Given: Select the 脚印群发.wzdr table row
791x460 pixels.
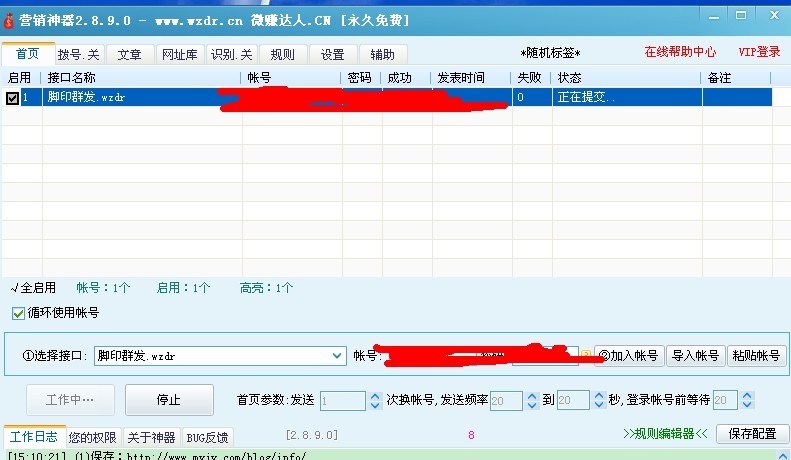Looking at the screenshot, I should point(386,97).
